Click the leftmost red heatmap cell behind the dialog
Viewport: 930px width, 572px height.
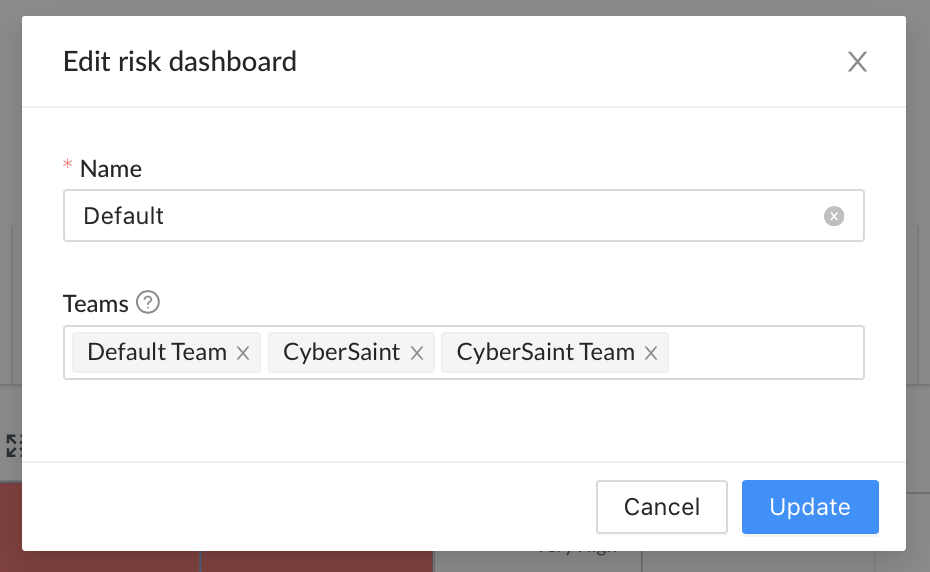[11, 527]
